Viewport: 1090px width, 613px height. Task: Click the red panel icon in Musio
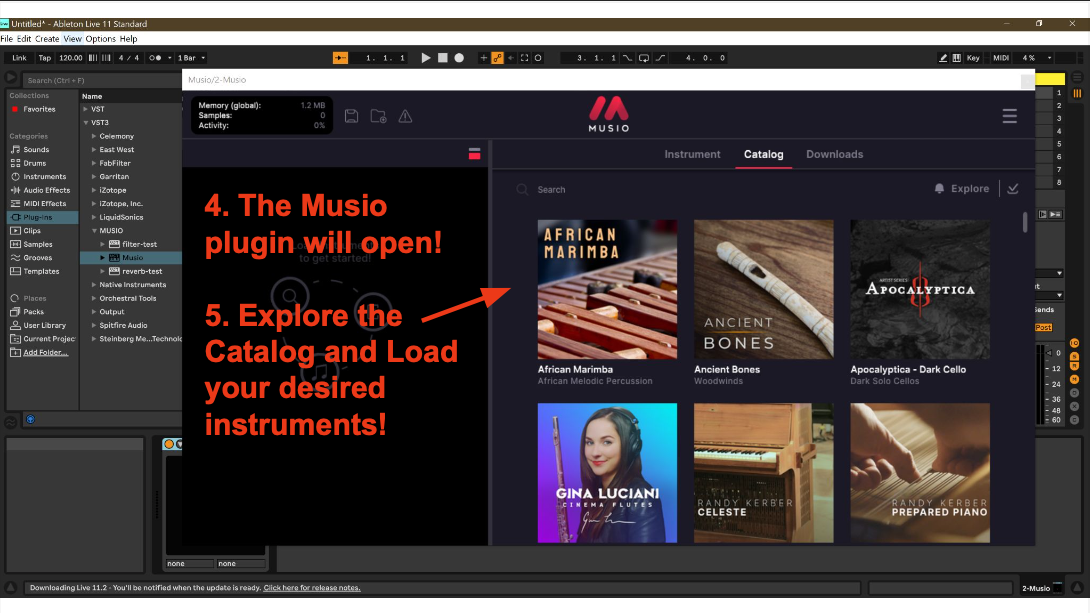tap(475, 154)
